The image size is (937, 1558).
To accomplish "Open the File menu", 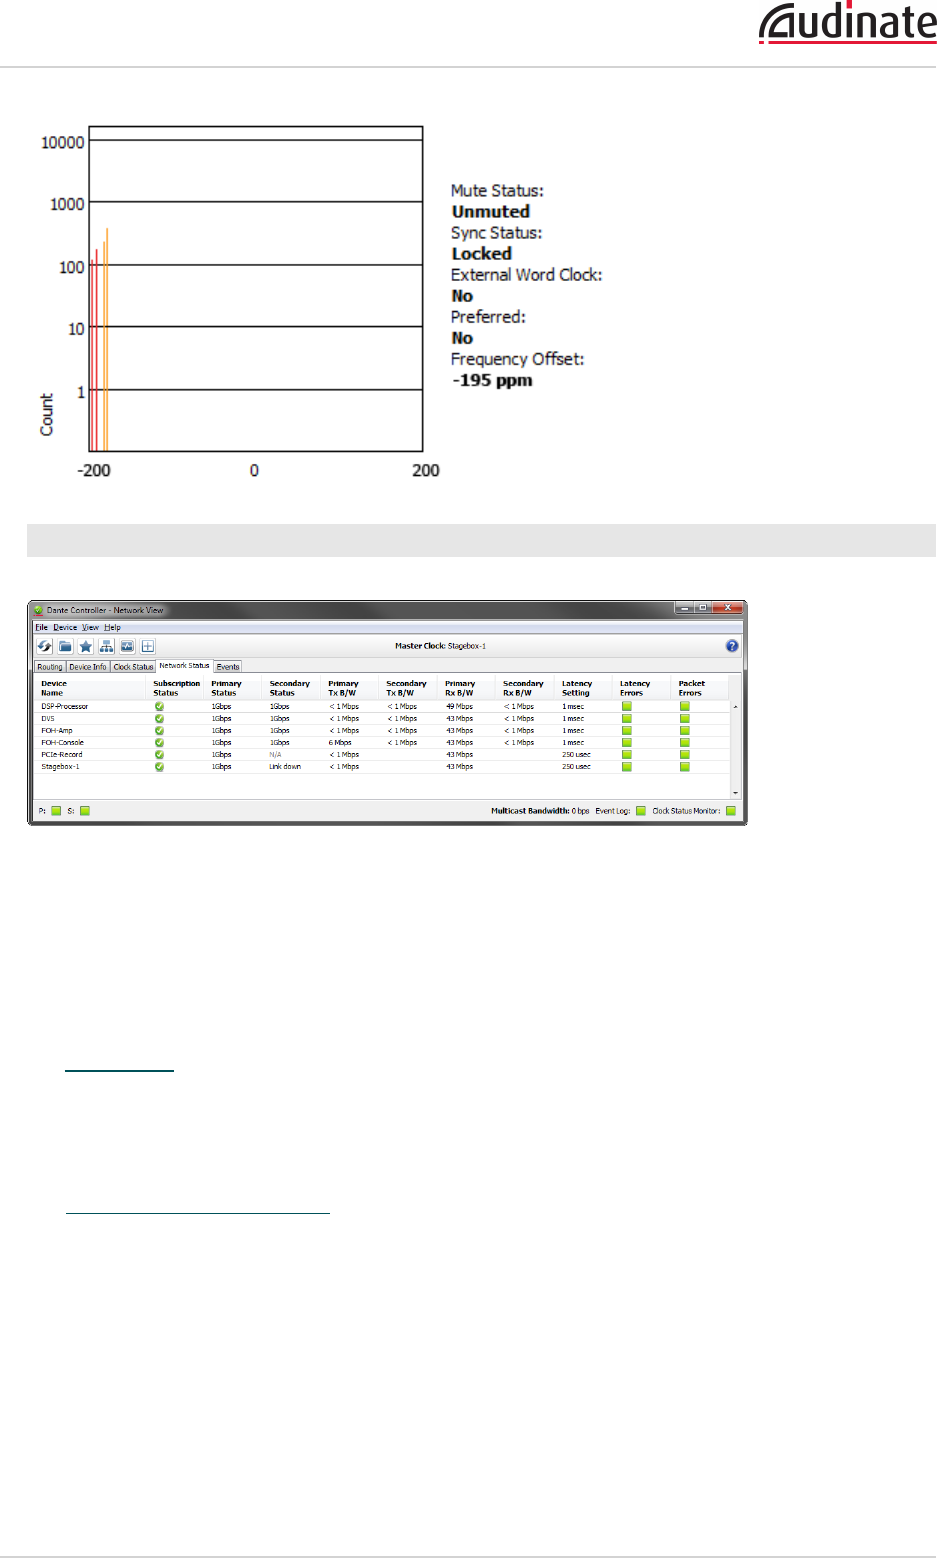I will click(42, 627).
